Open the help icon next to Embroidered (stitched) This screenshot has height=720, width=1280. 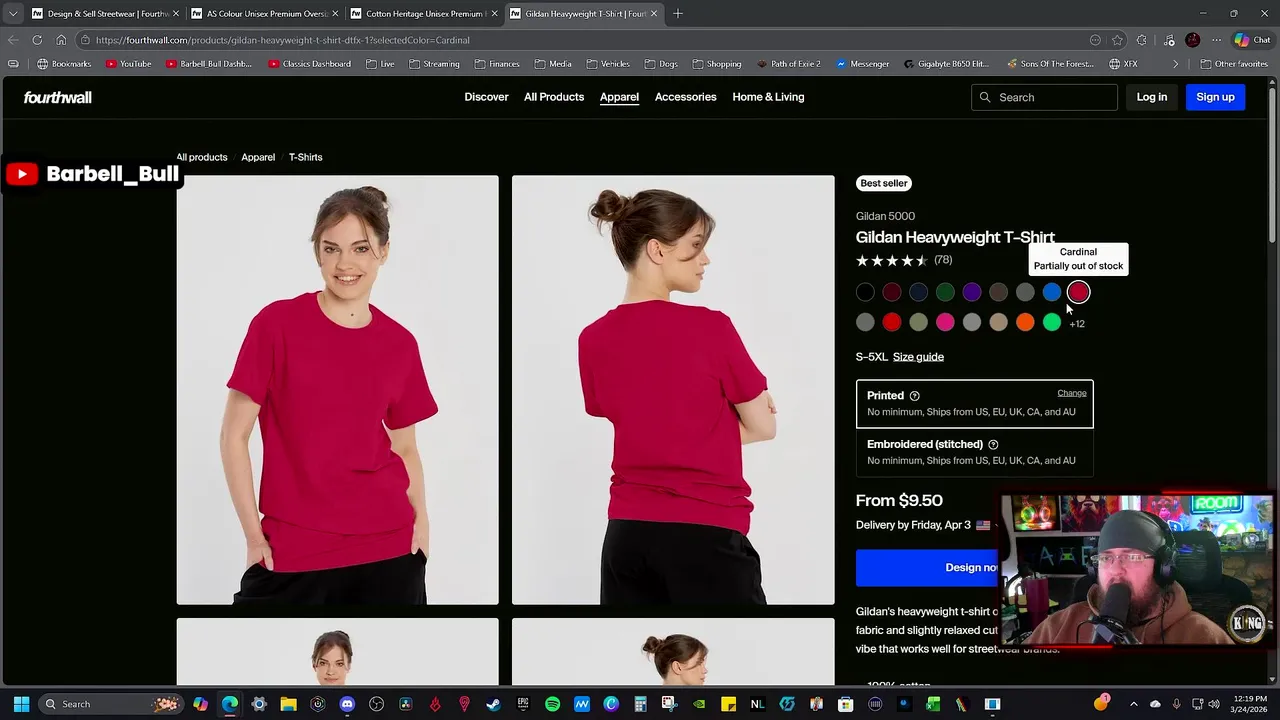993,444
